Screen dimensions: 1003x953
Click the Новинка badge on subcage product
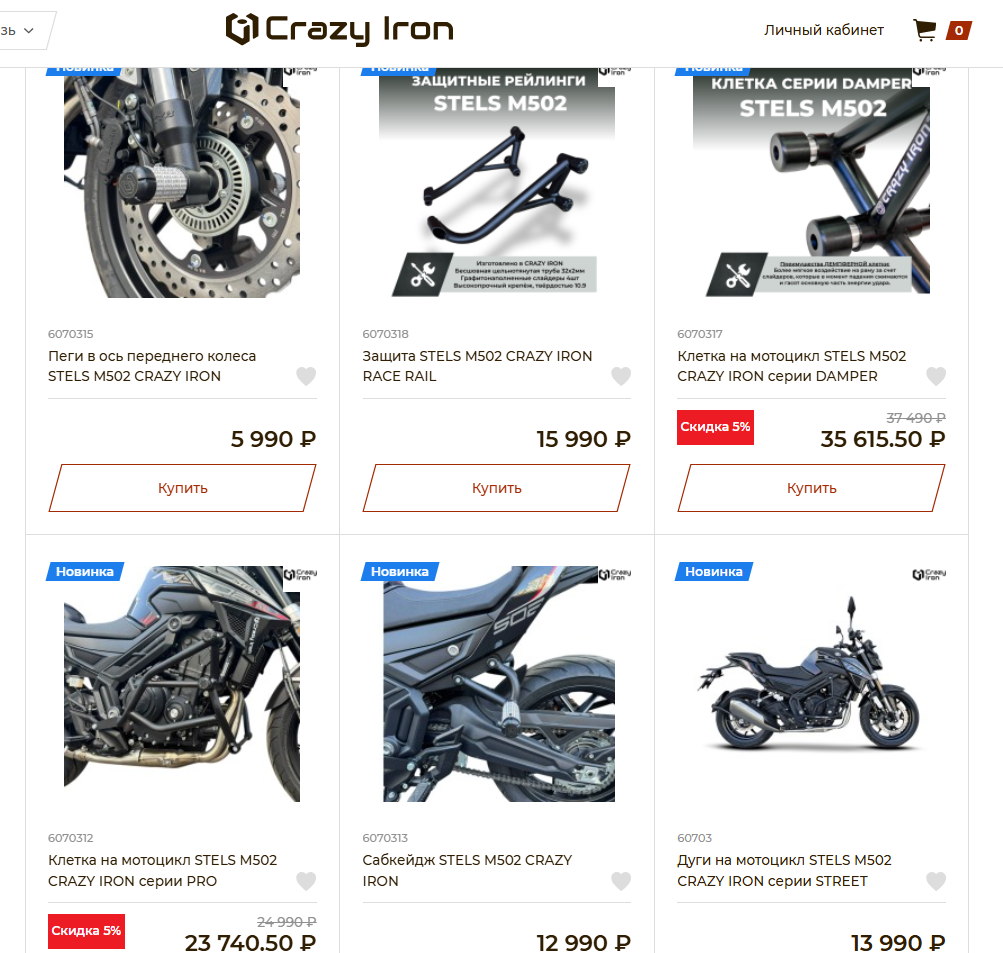click(400, 571)
